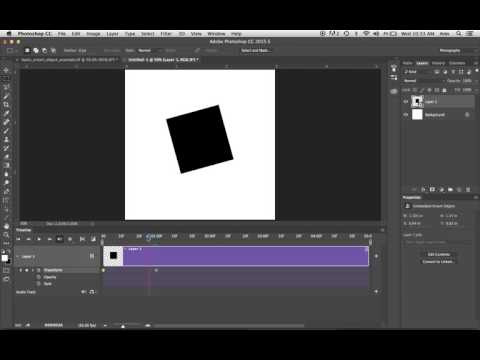
Task: Open the layer filter Kind dropdown
Action: point(417,72)
